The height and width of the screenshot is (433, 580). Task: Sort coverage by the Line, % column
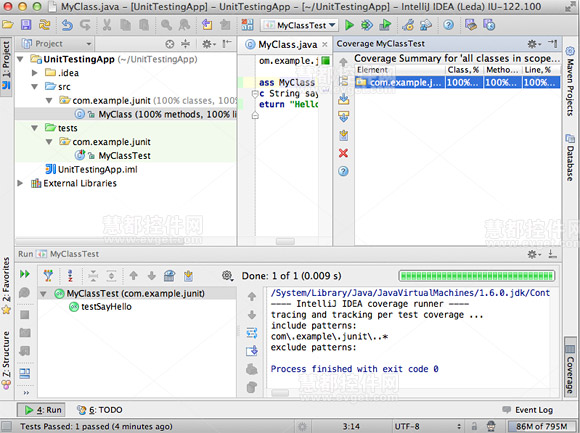(x=540, y=70)
